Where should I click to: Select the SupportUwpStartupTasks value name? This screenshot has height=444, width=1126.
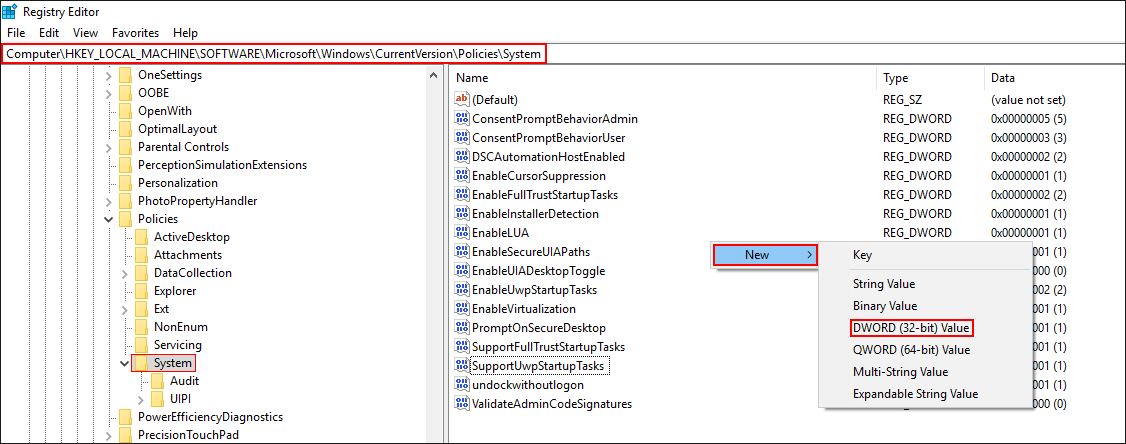[x=539, y=366]
